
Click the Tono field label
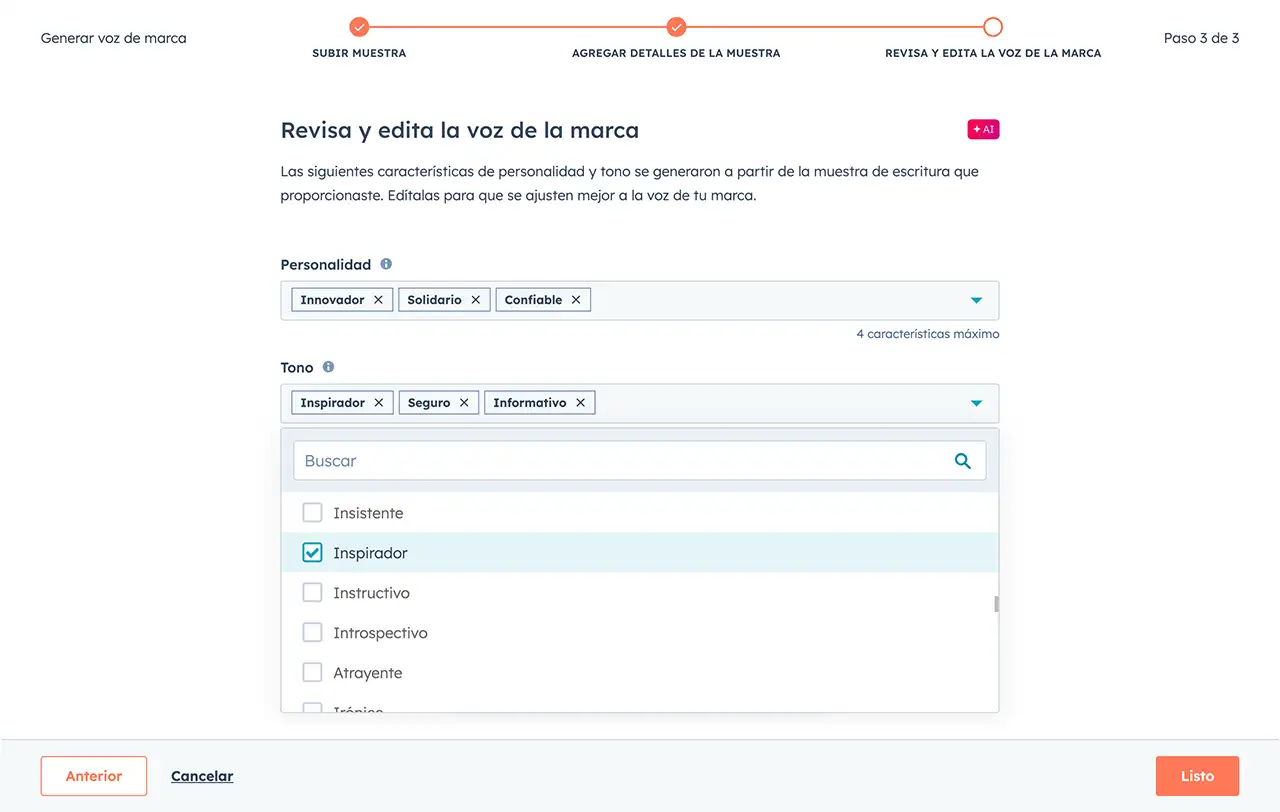297,368
